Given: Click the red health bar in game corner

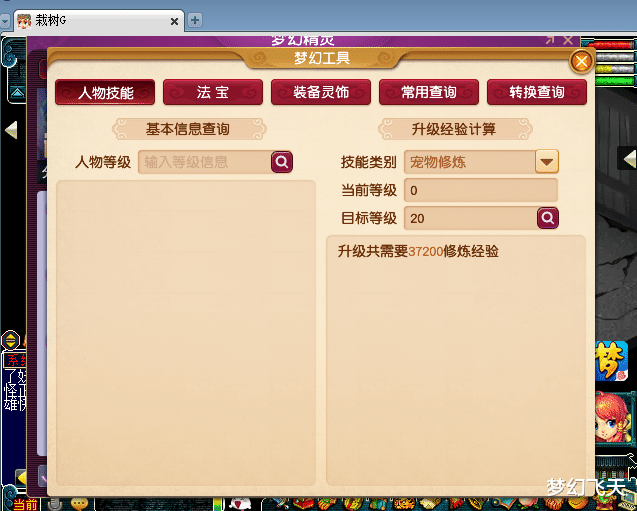Looking at the screenshot, I should point(611,44).
